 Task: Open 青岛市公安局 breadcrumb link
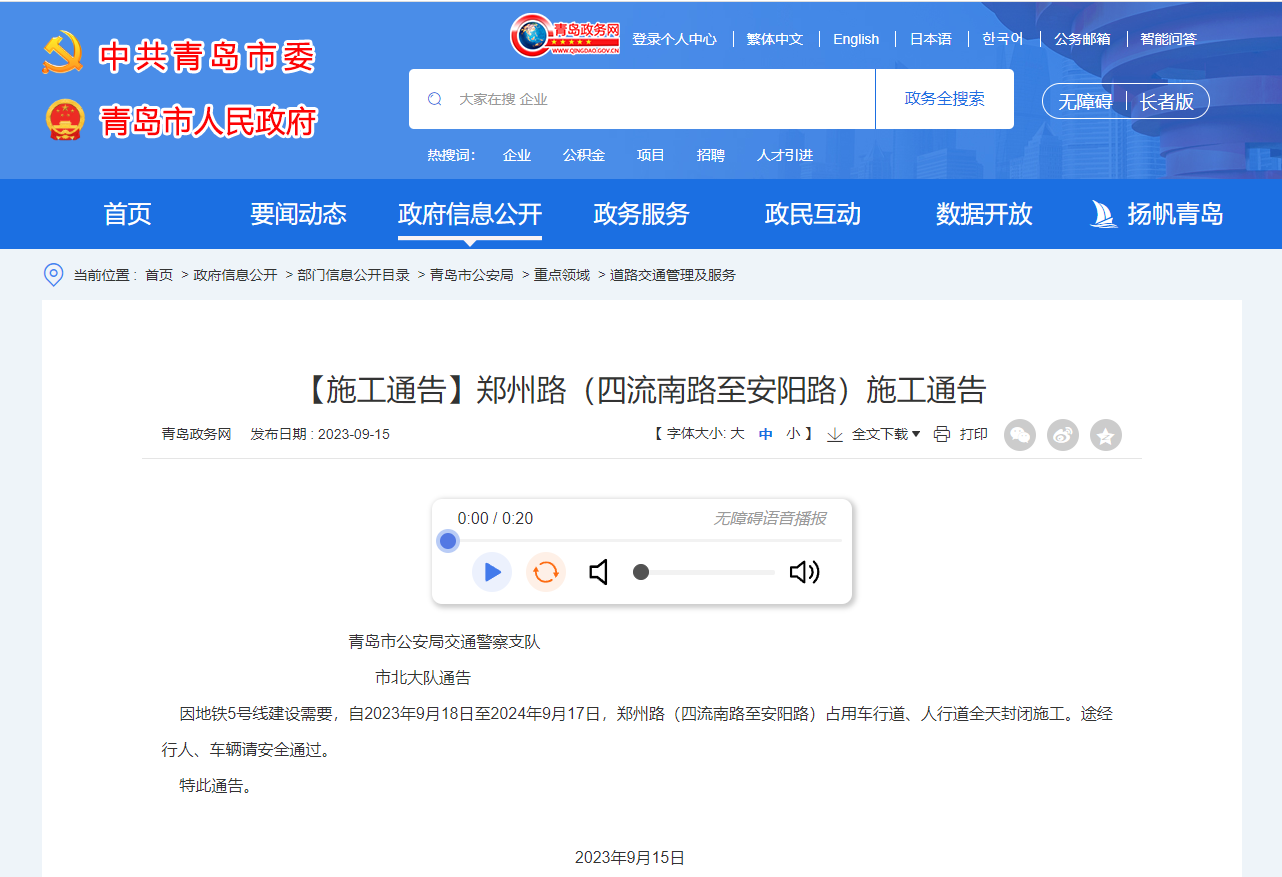click(x=471, y=275)
